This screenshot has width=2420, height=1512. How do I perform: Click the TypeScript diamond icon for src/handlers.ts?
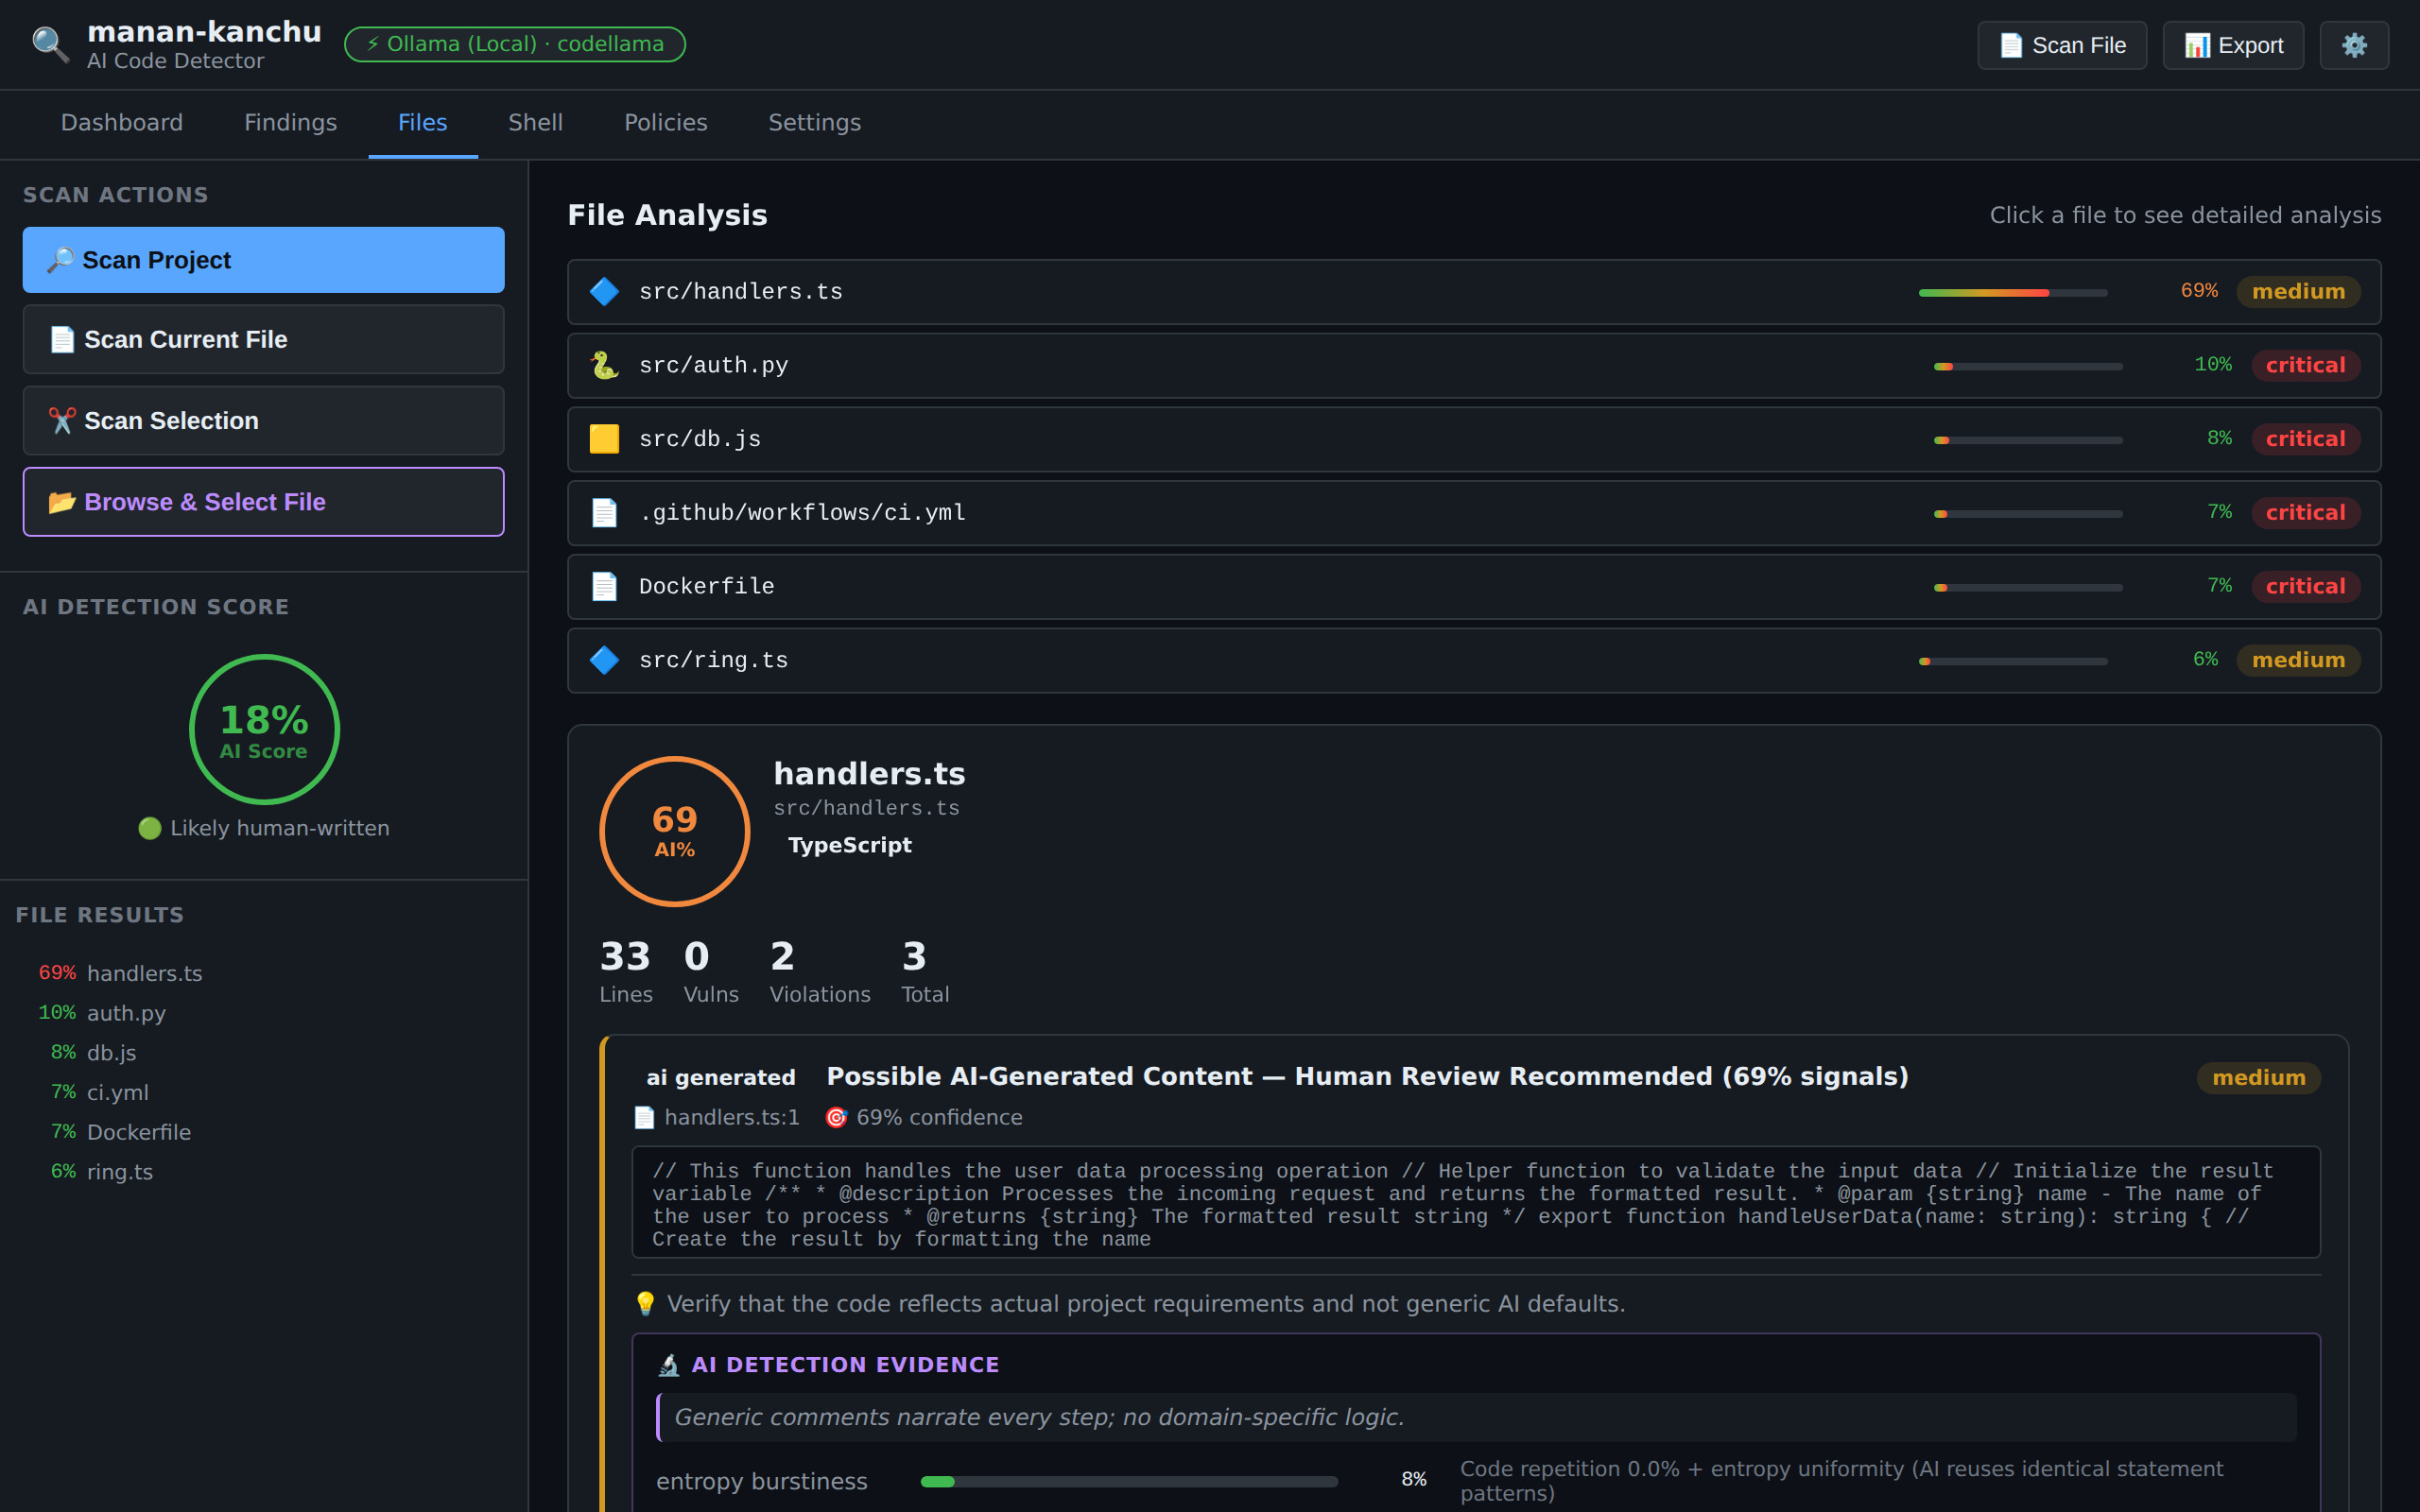pyautogui.click(x=604, y=292)
